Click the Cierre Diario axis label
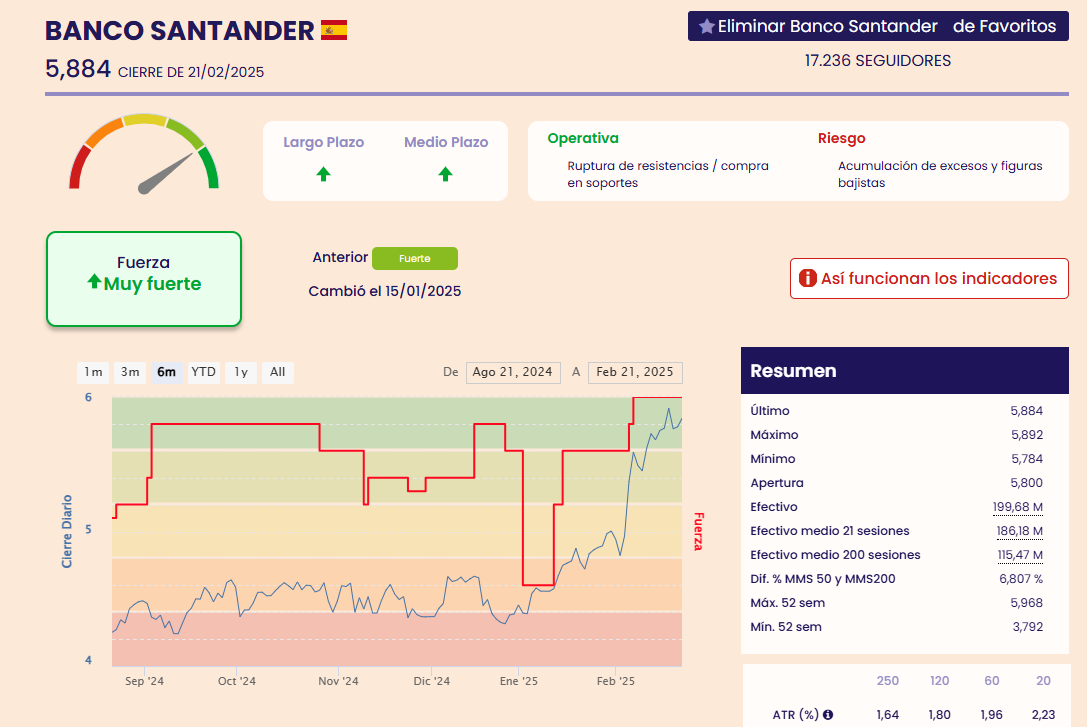The height and width of the screenshot is (727, 1087). (67, 532)
